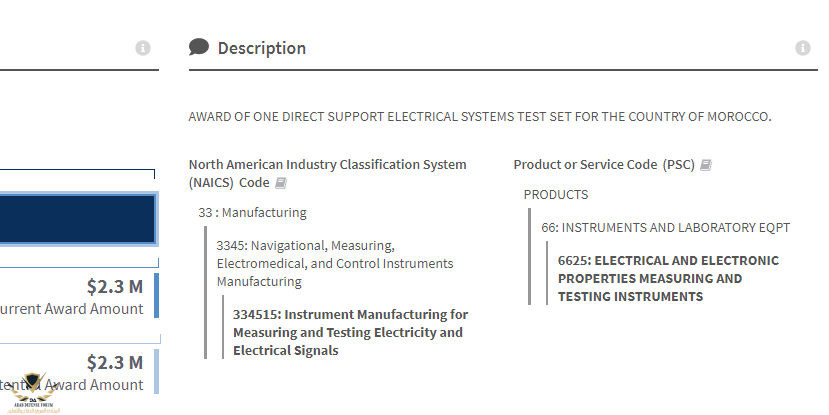
Task: Click the speech bubble Description icon
Action: [199, 47]
